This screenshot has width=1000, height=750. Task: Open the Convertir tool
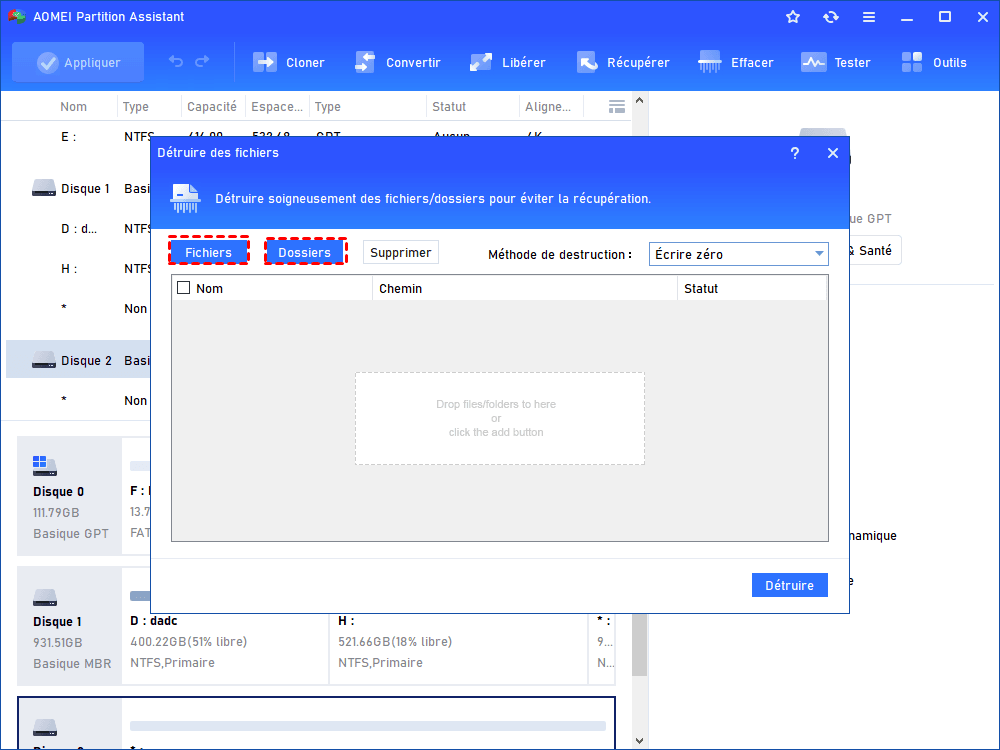(365, 62)
